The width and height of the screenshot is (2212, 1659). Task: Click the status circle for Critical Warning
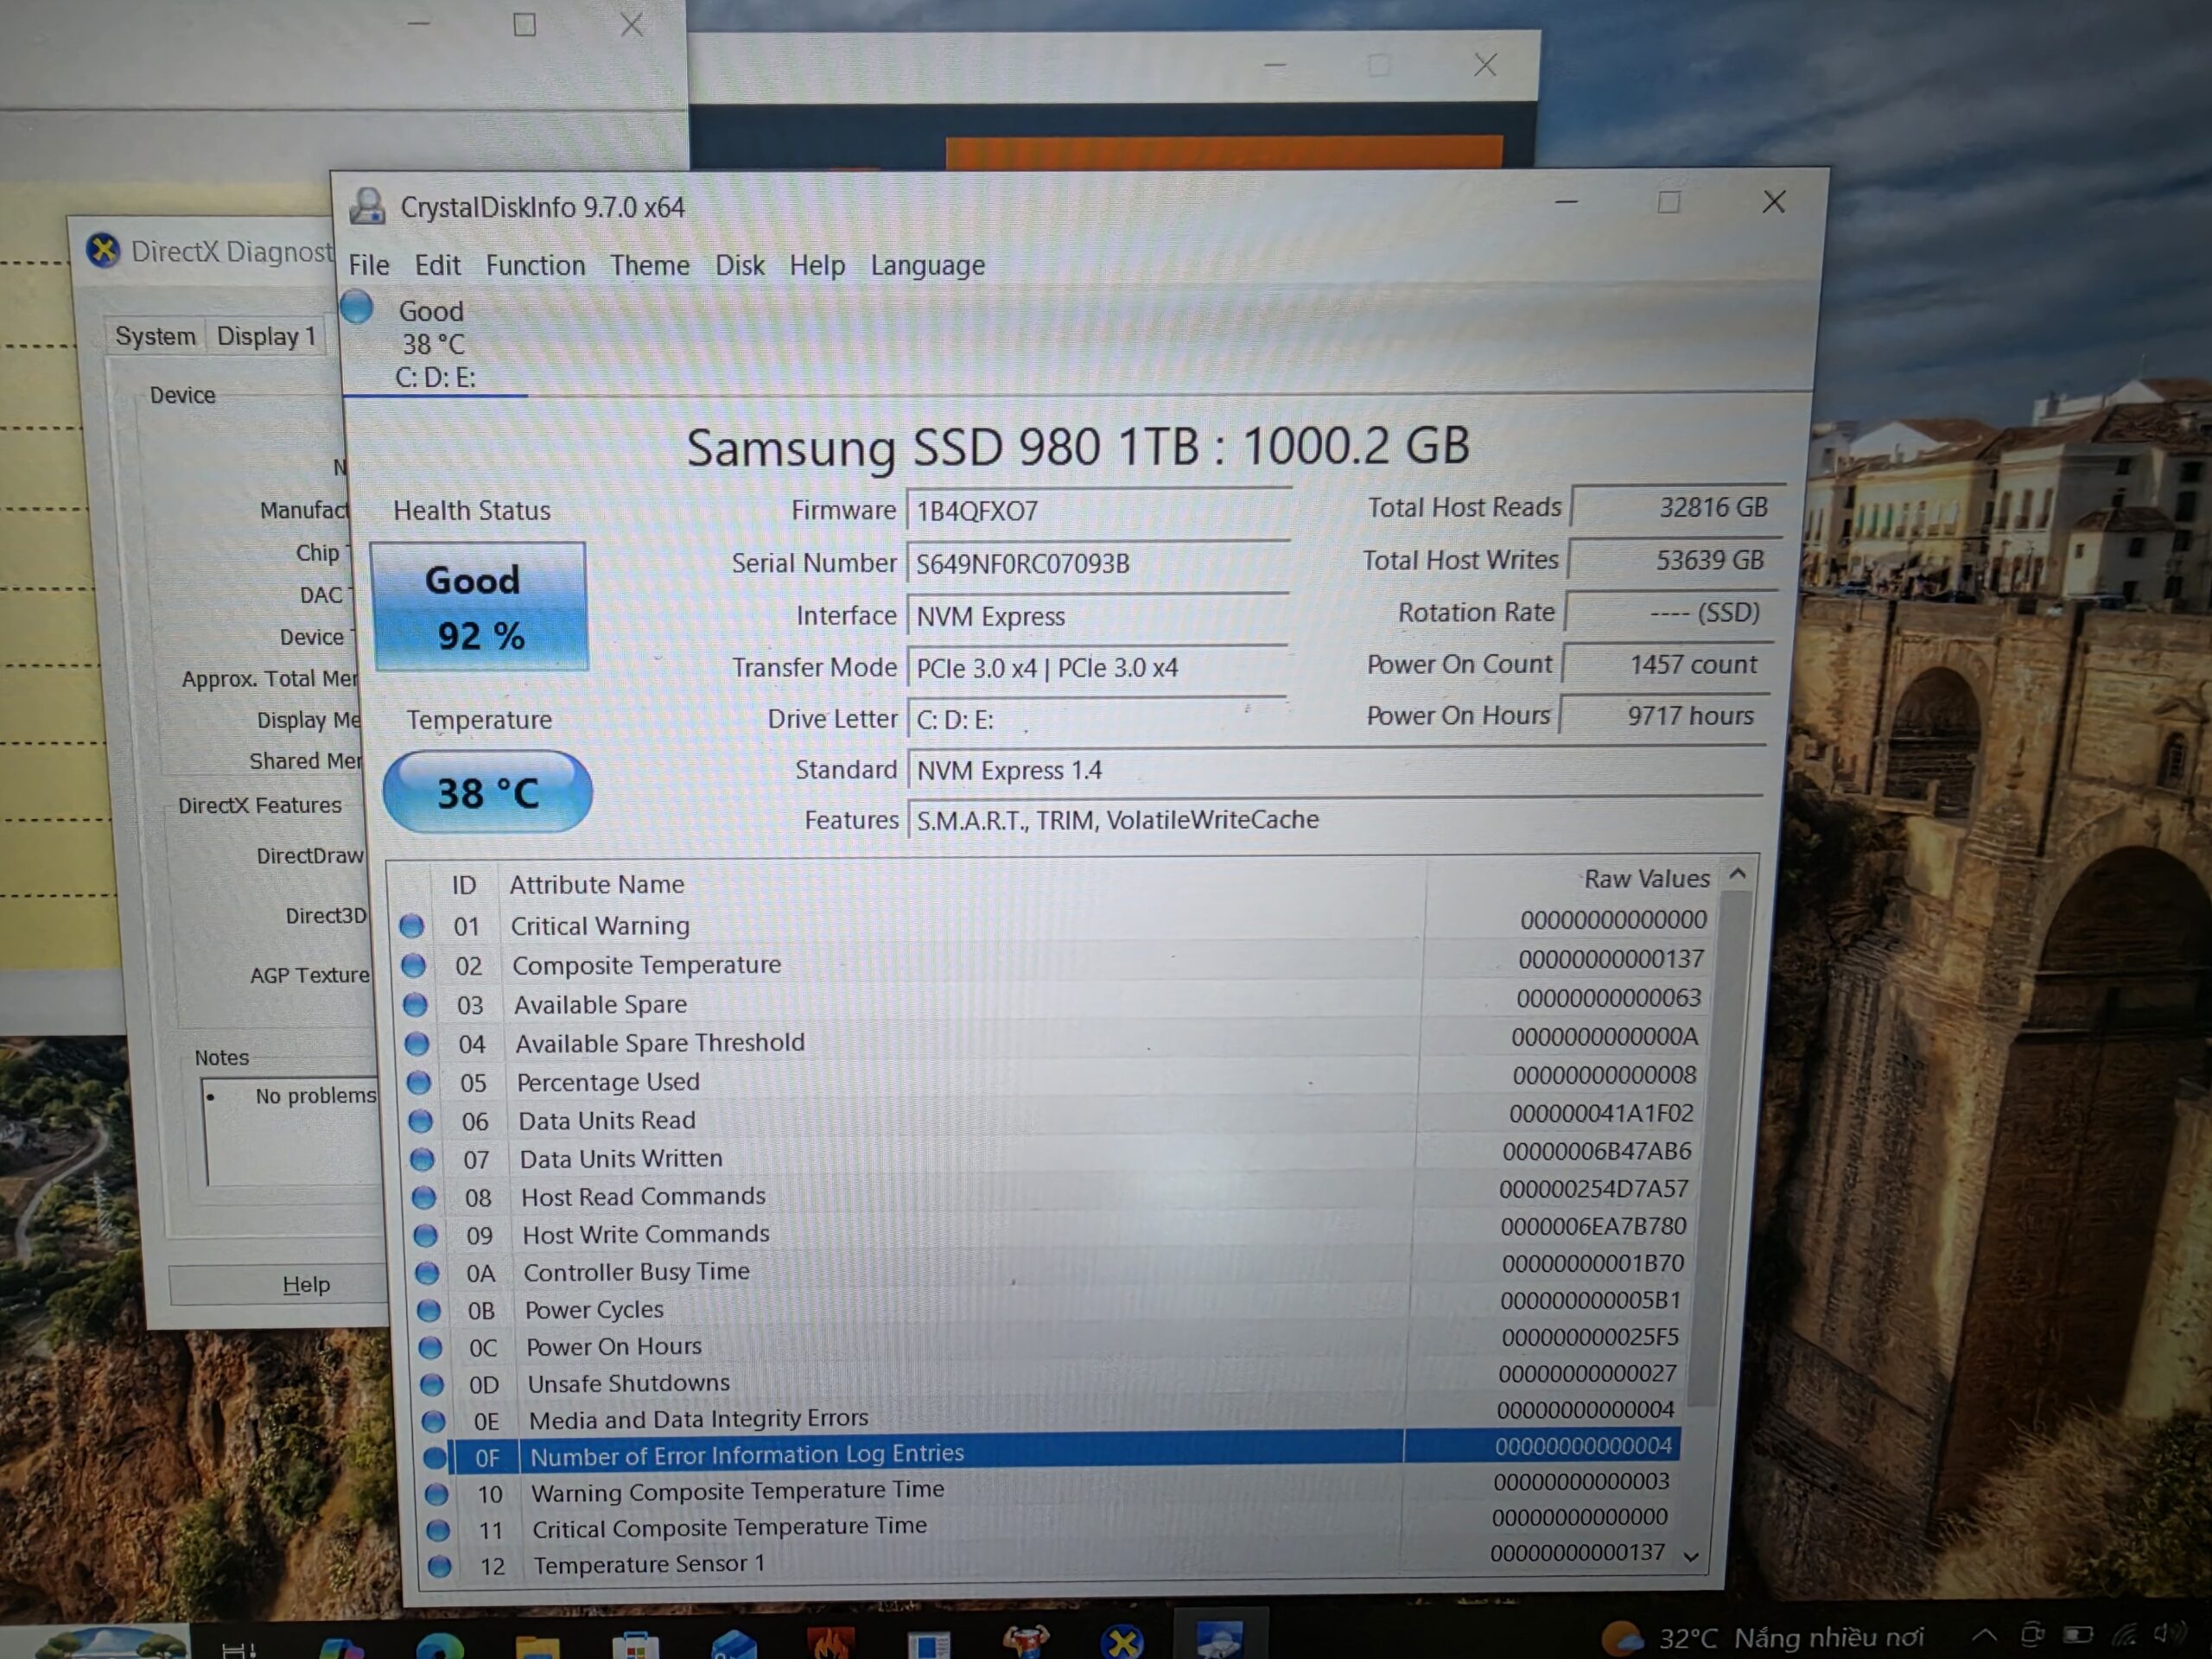click(412, 926)
